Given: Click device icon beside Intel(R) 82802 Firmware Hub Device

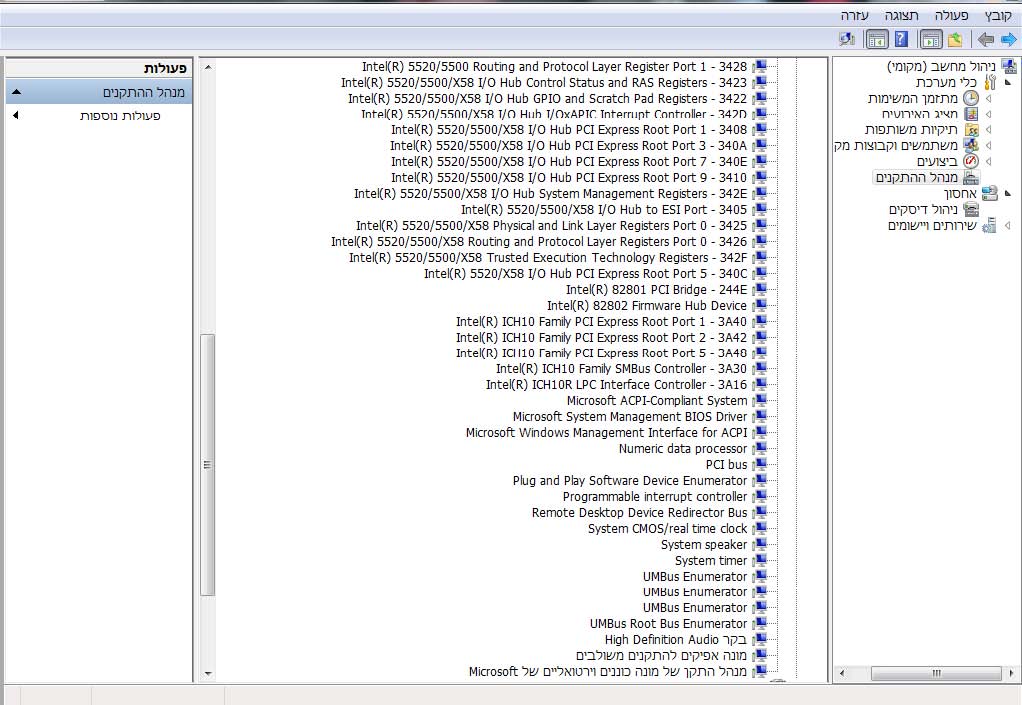Looking at the screenshot, I should click(759, 306).
